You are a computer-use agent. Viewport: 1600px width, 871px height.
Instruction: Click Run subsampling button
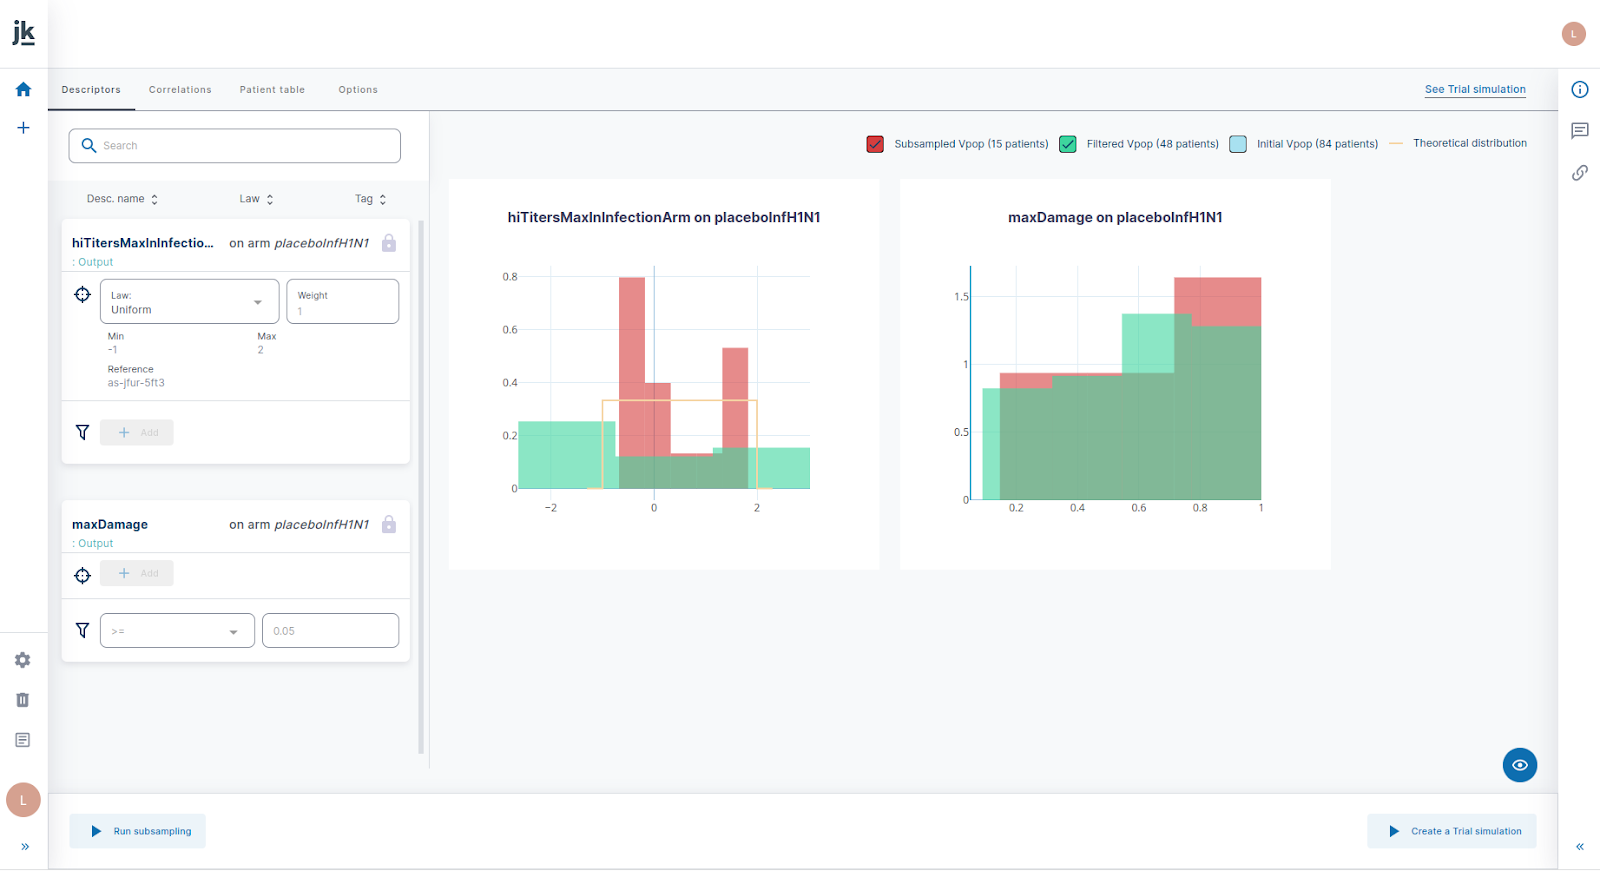point(138,831)
